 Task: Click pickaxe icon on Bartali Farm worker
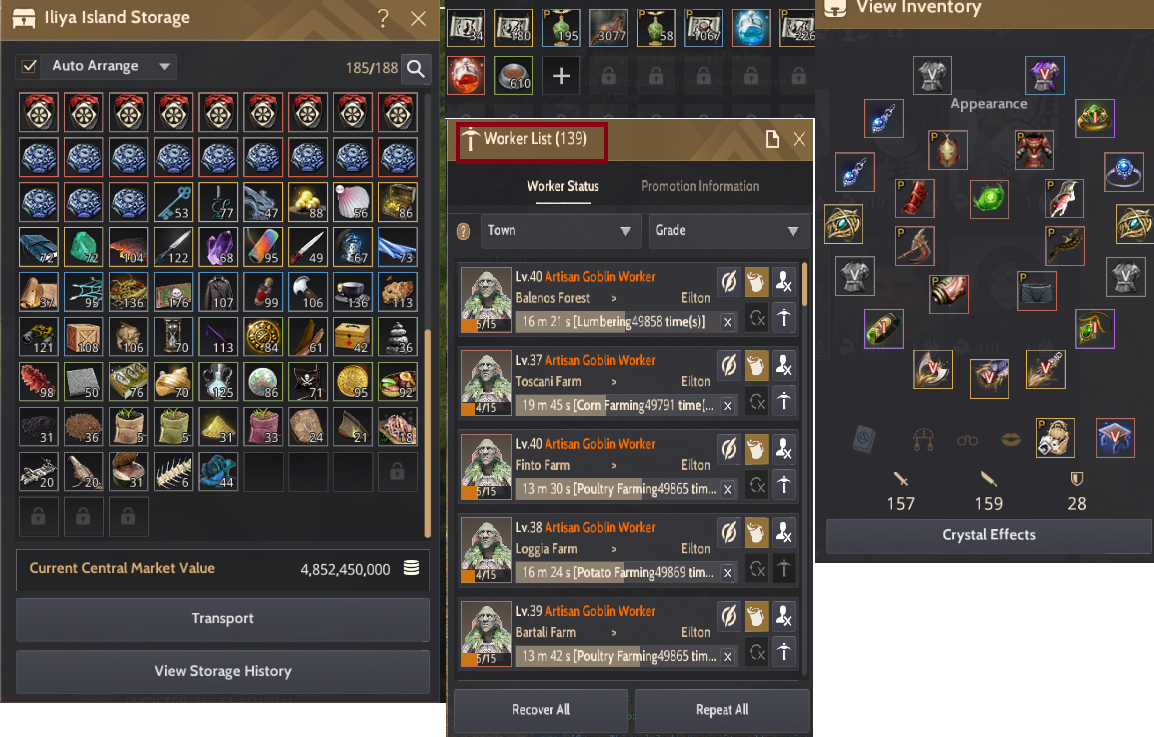point(784,652)
